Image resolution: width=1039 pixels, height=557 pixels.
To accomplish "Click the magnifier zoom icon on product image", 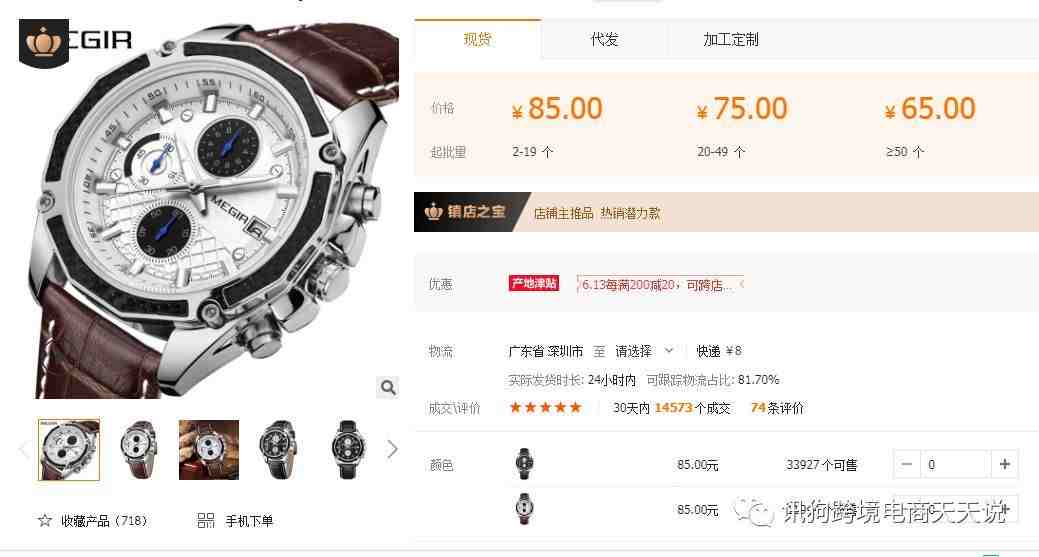I will point(388,387).
